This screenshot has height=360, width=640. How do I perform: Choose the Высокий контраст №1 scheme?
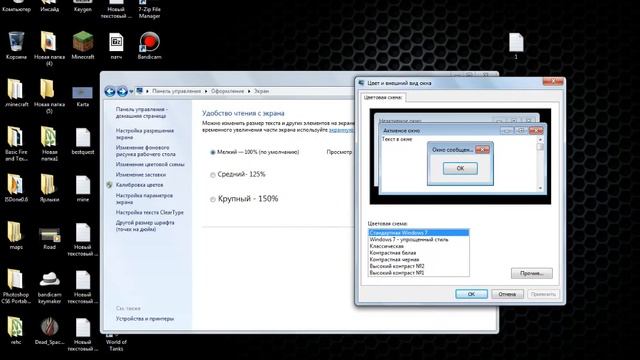[418, 273]
